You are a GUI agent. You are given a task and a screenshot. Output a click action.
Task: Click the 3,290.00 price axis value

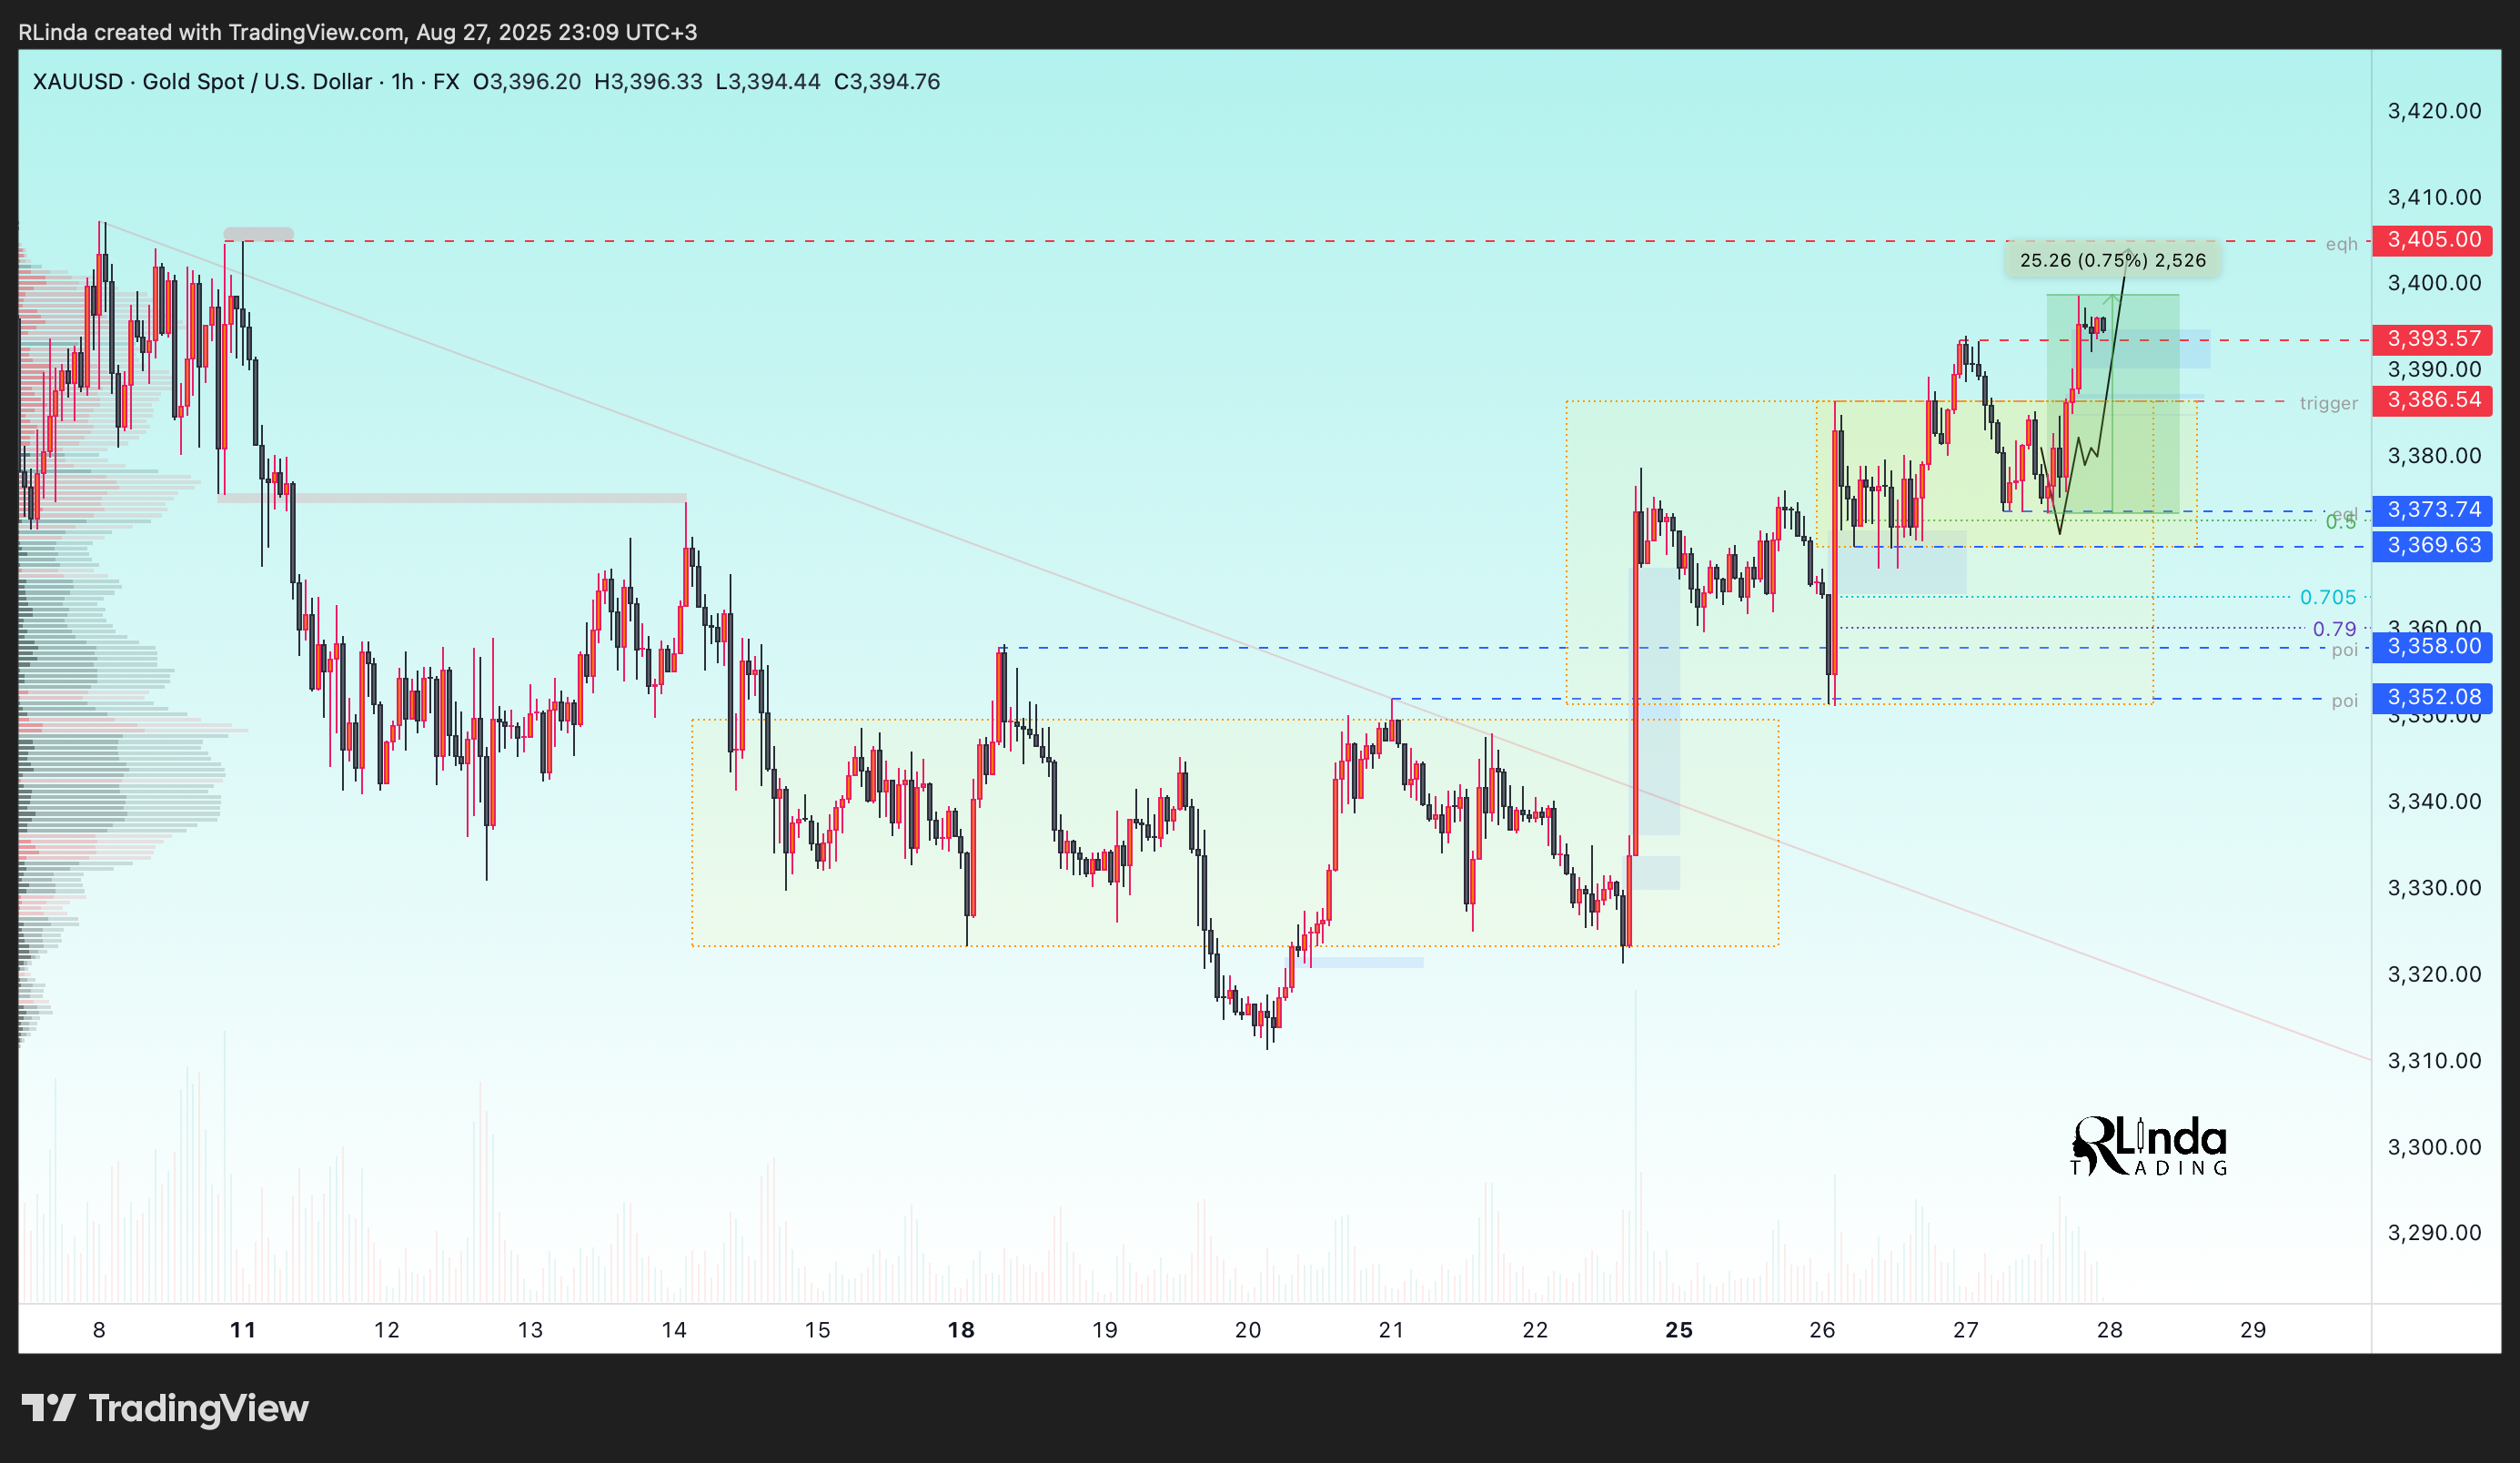(x=2434, y=1233)
